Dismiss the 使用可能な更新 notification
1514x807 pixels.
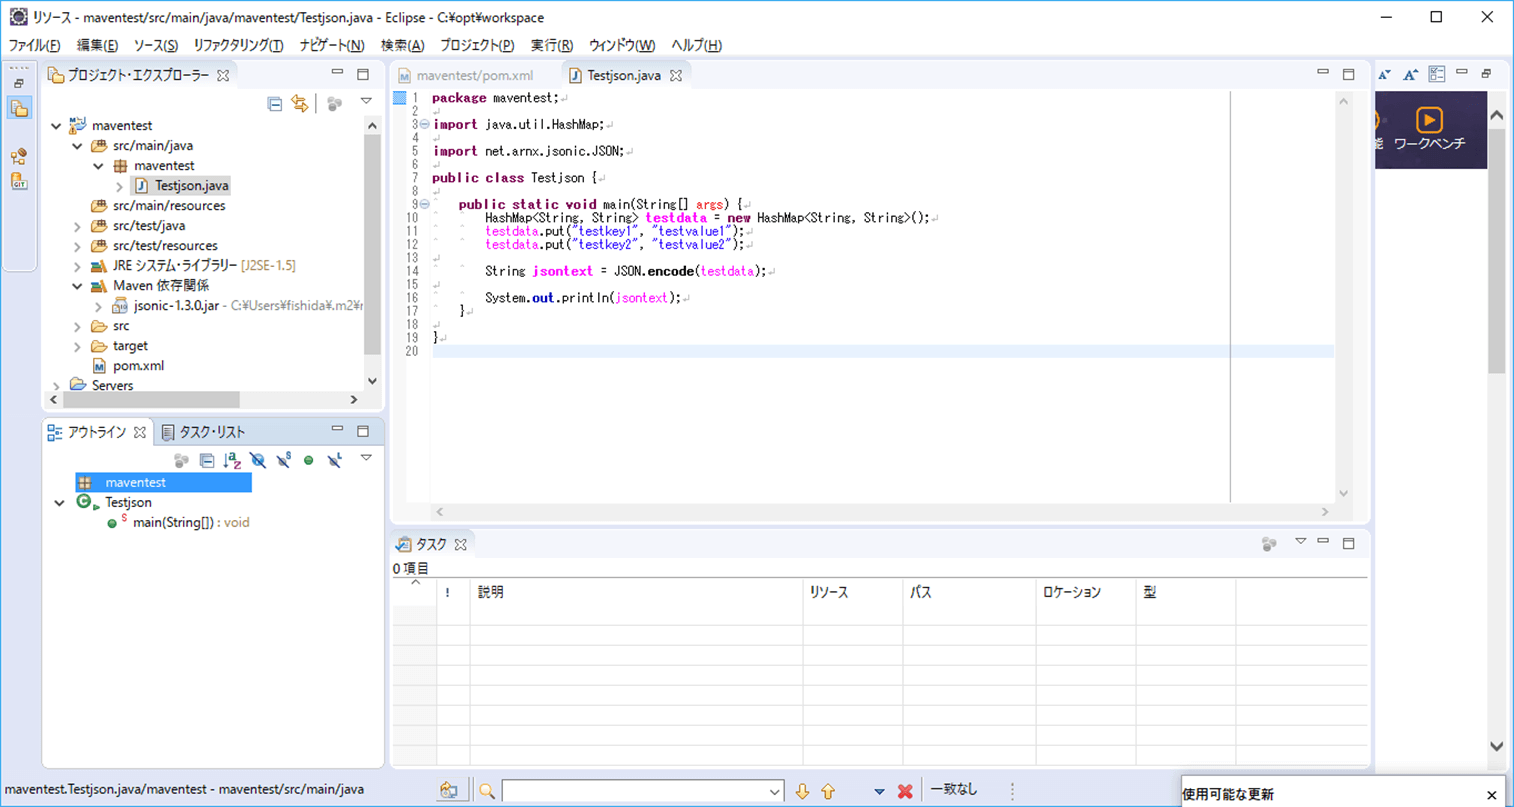(x=1491, y=795)
